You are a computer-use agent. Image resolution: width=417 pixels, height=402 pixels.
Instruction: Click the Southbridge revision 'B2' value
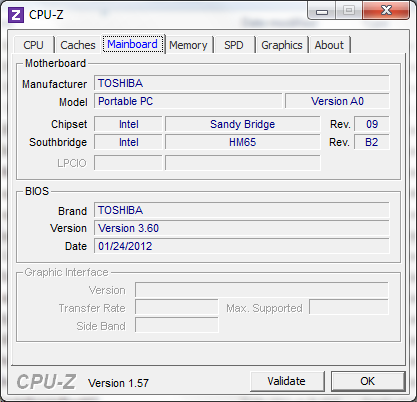tap(372, 142)
